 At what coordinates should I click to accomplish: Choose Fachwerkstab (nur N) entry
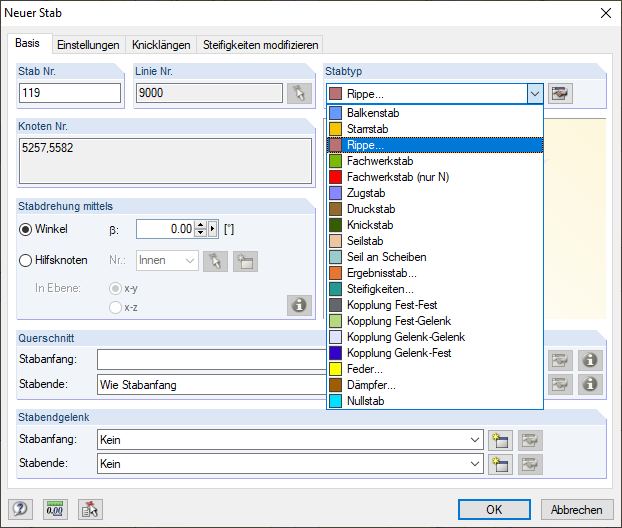pyautogui.click(x=435, y=177)
